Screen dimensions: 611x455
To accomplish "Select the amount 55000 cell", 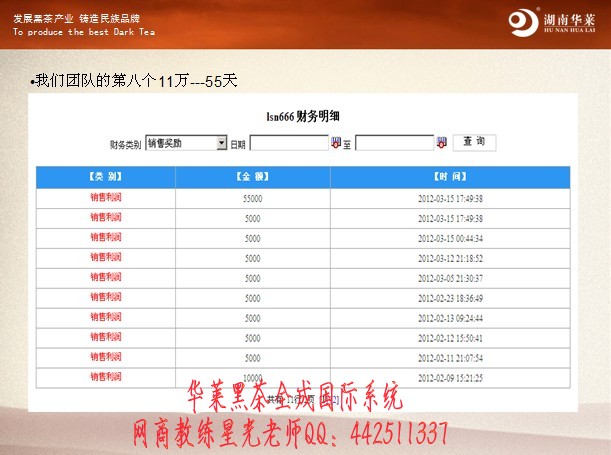I will pos(253,199).
